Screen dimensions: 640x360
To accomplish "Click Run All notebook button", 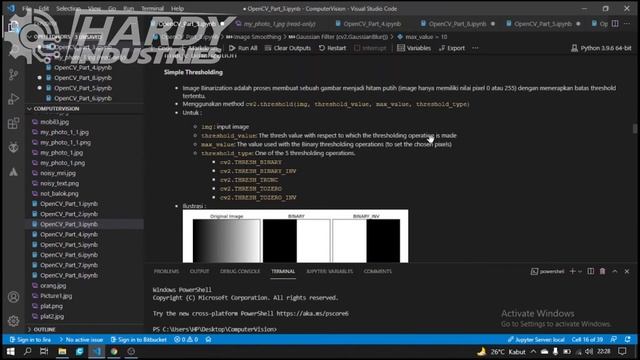I will tap(243, 48).
